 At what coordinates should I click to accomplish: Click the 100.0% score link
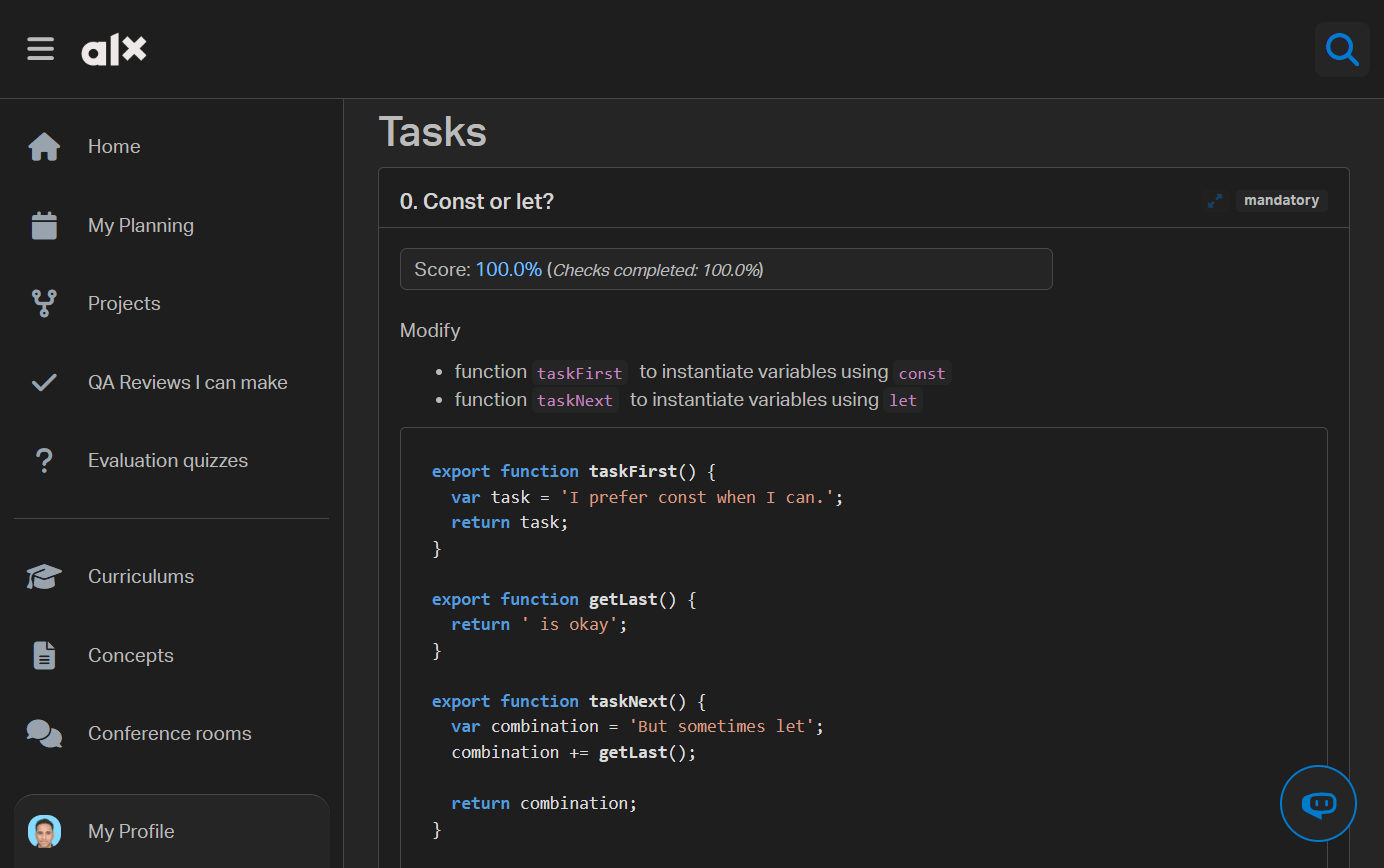coord(508,268)
